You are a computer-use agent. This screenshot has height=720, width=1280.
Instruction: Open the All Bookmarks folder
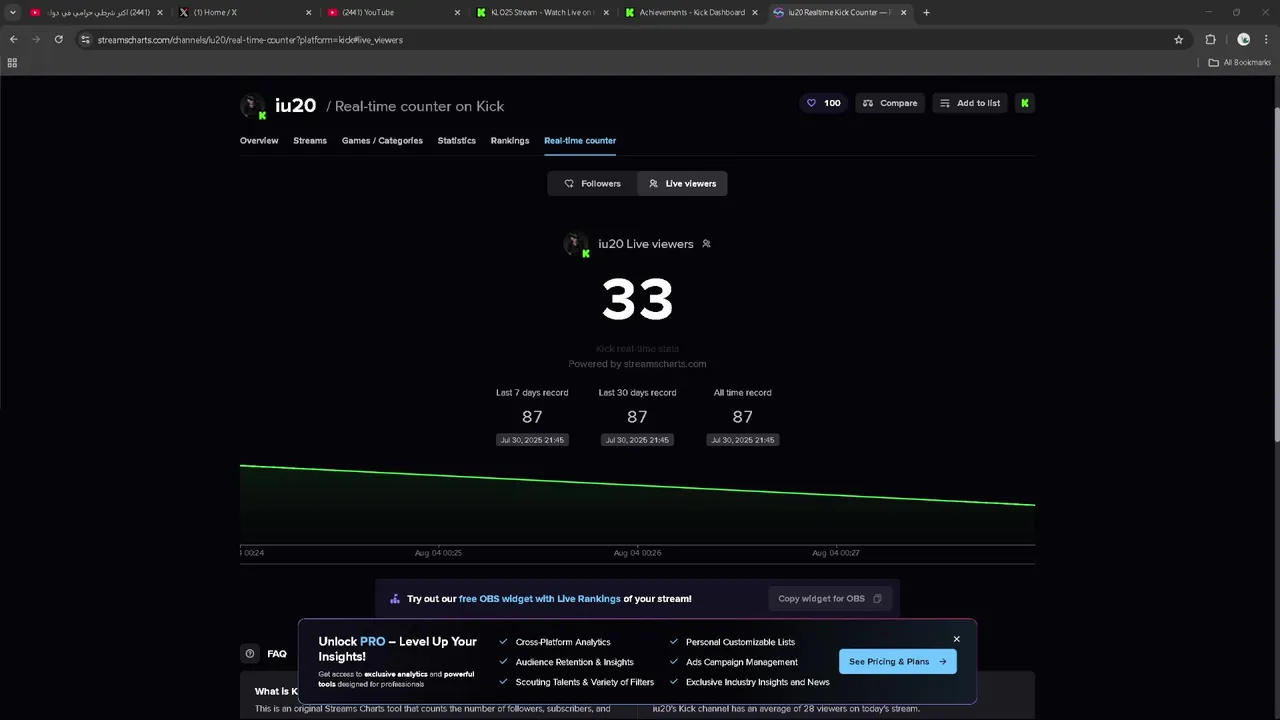point(1239,62)
